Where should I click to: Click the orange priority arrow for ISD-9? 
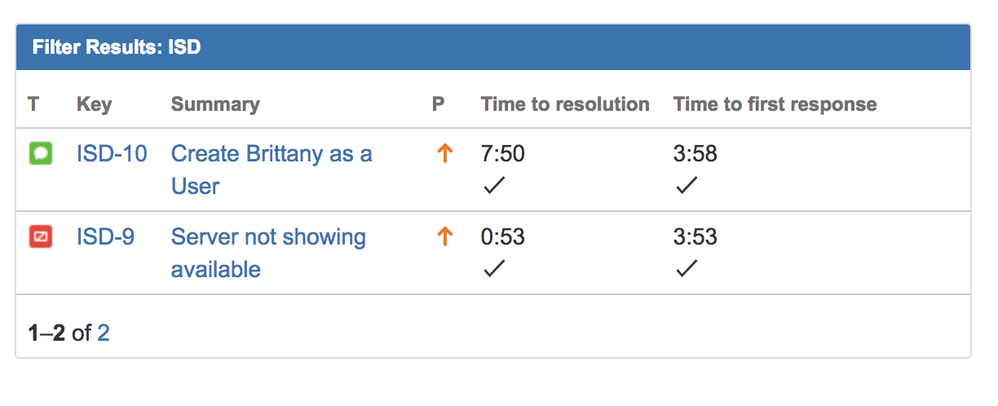(x=445, y=237)
